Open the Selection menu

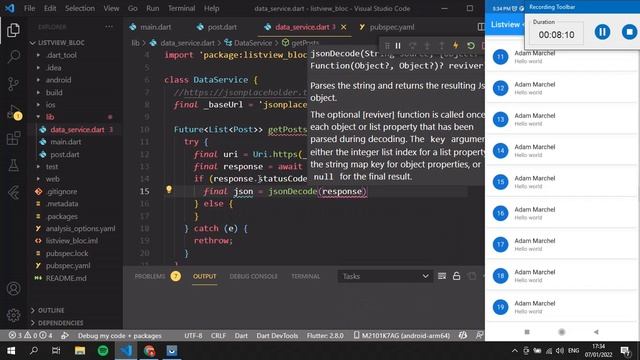pyautogui.click(x=80, y=8)
